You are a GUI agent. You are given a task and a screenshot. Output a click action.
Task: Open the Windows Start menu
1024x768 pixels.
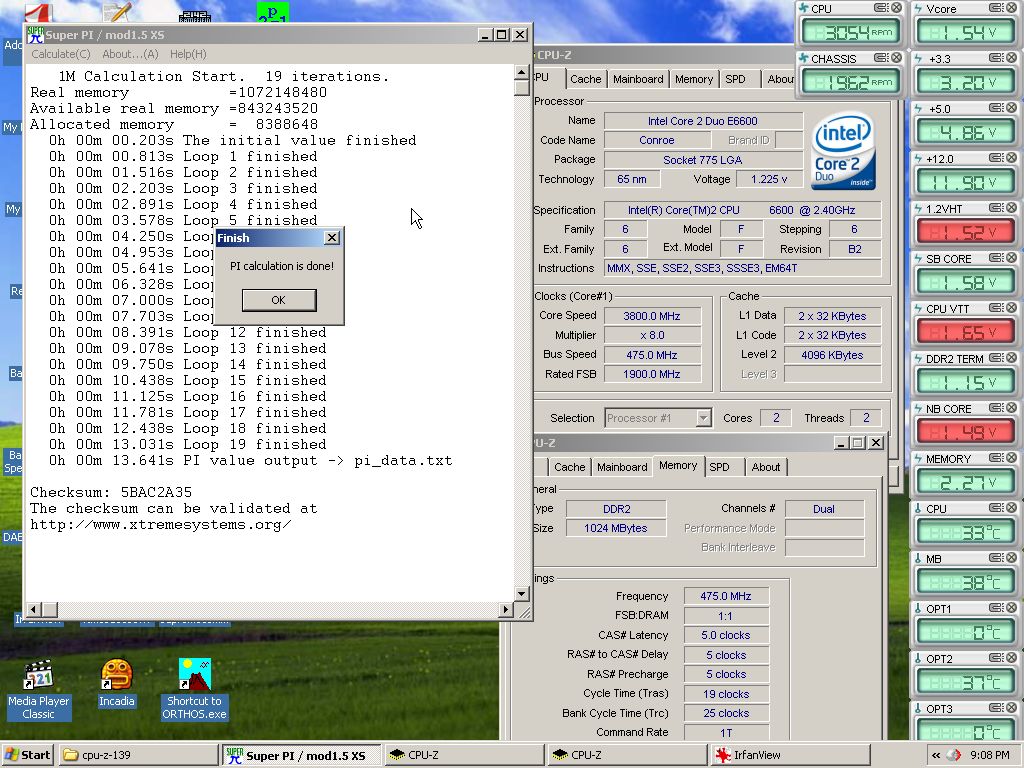[27, 755]
